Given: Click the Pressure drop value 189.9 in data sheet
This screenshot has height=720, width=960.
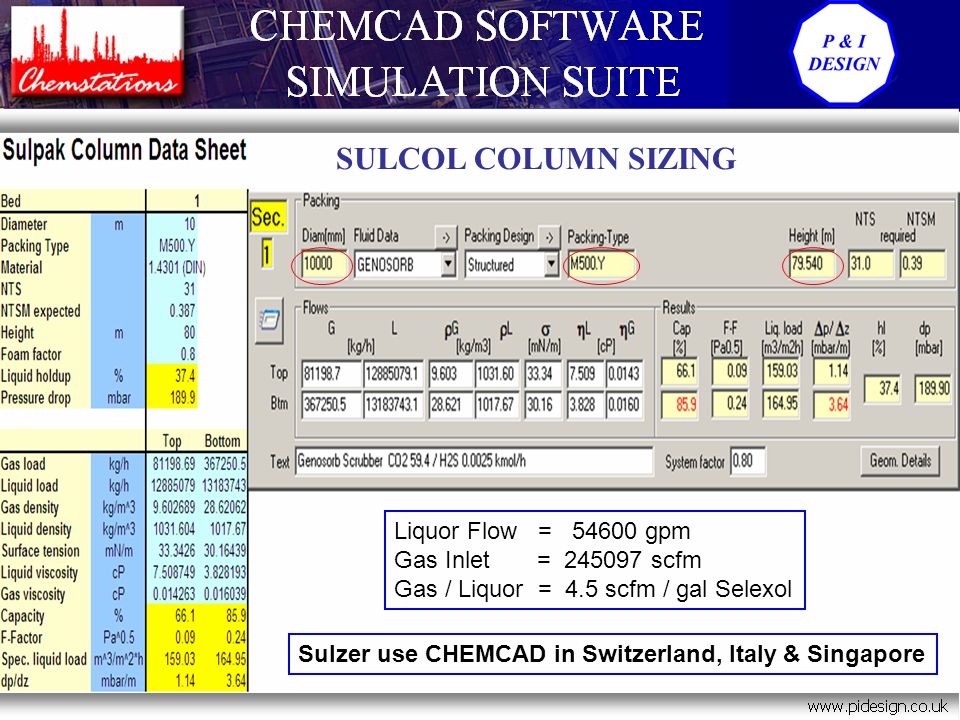Looking at the screenshot, I should tap(182, 398).
